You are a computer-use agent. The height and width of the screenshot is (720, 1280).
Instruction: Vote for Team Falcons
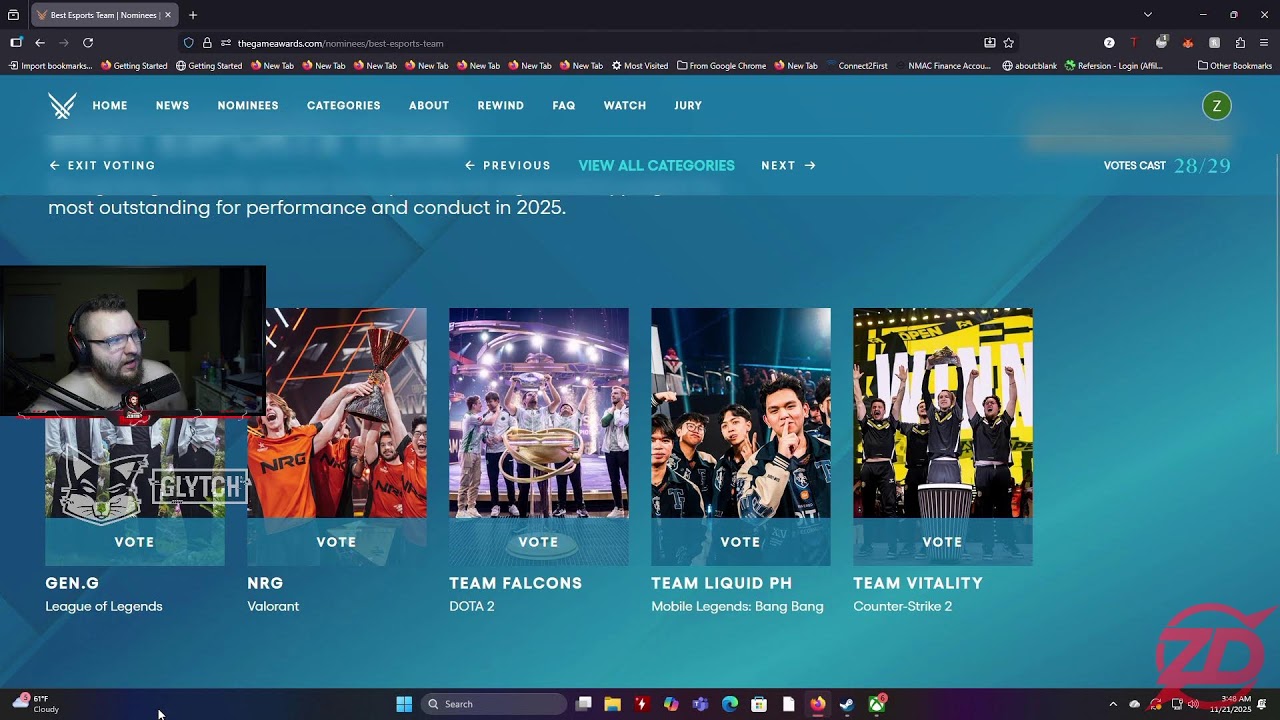[x=539, y=542]
